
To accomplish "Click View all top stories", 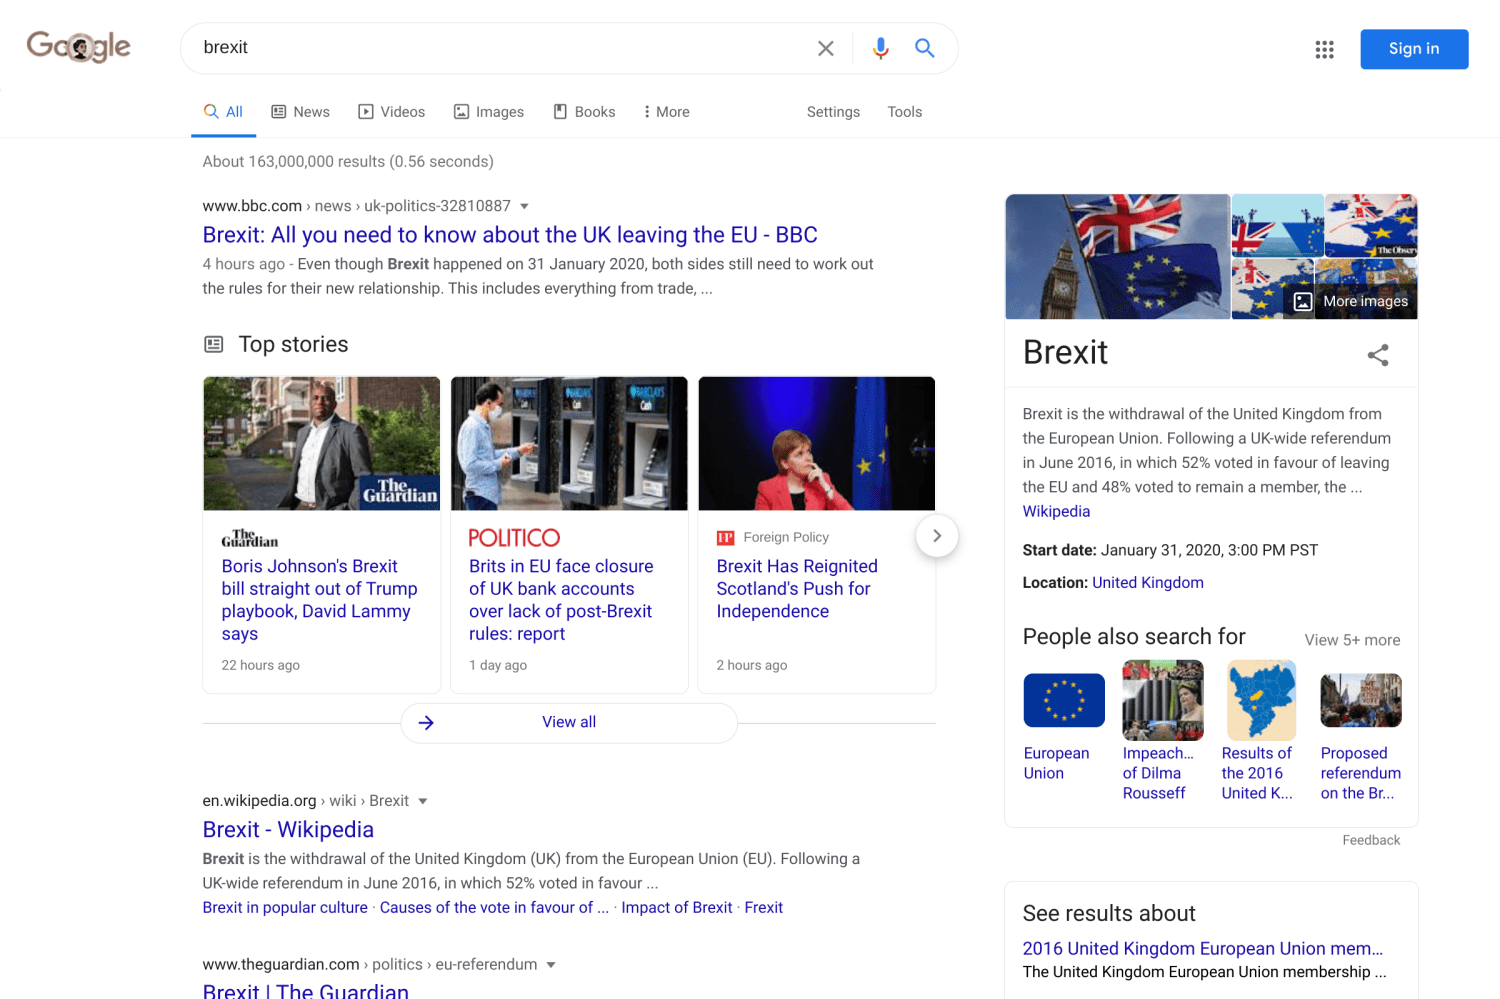I will point(568,722).
